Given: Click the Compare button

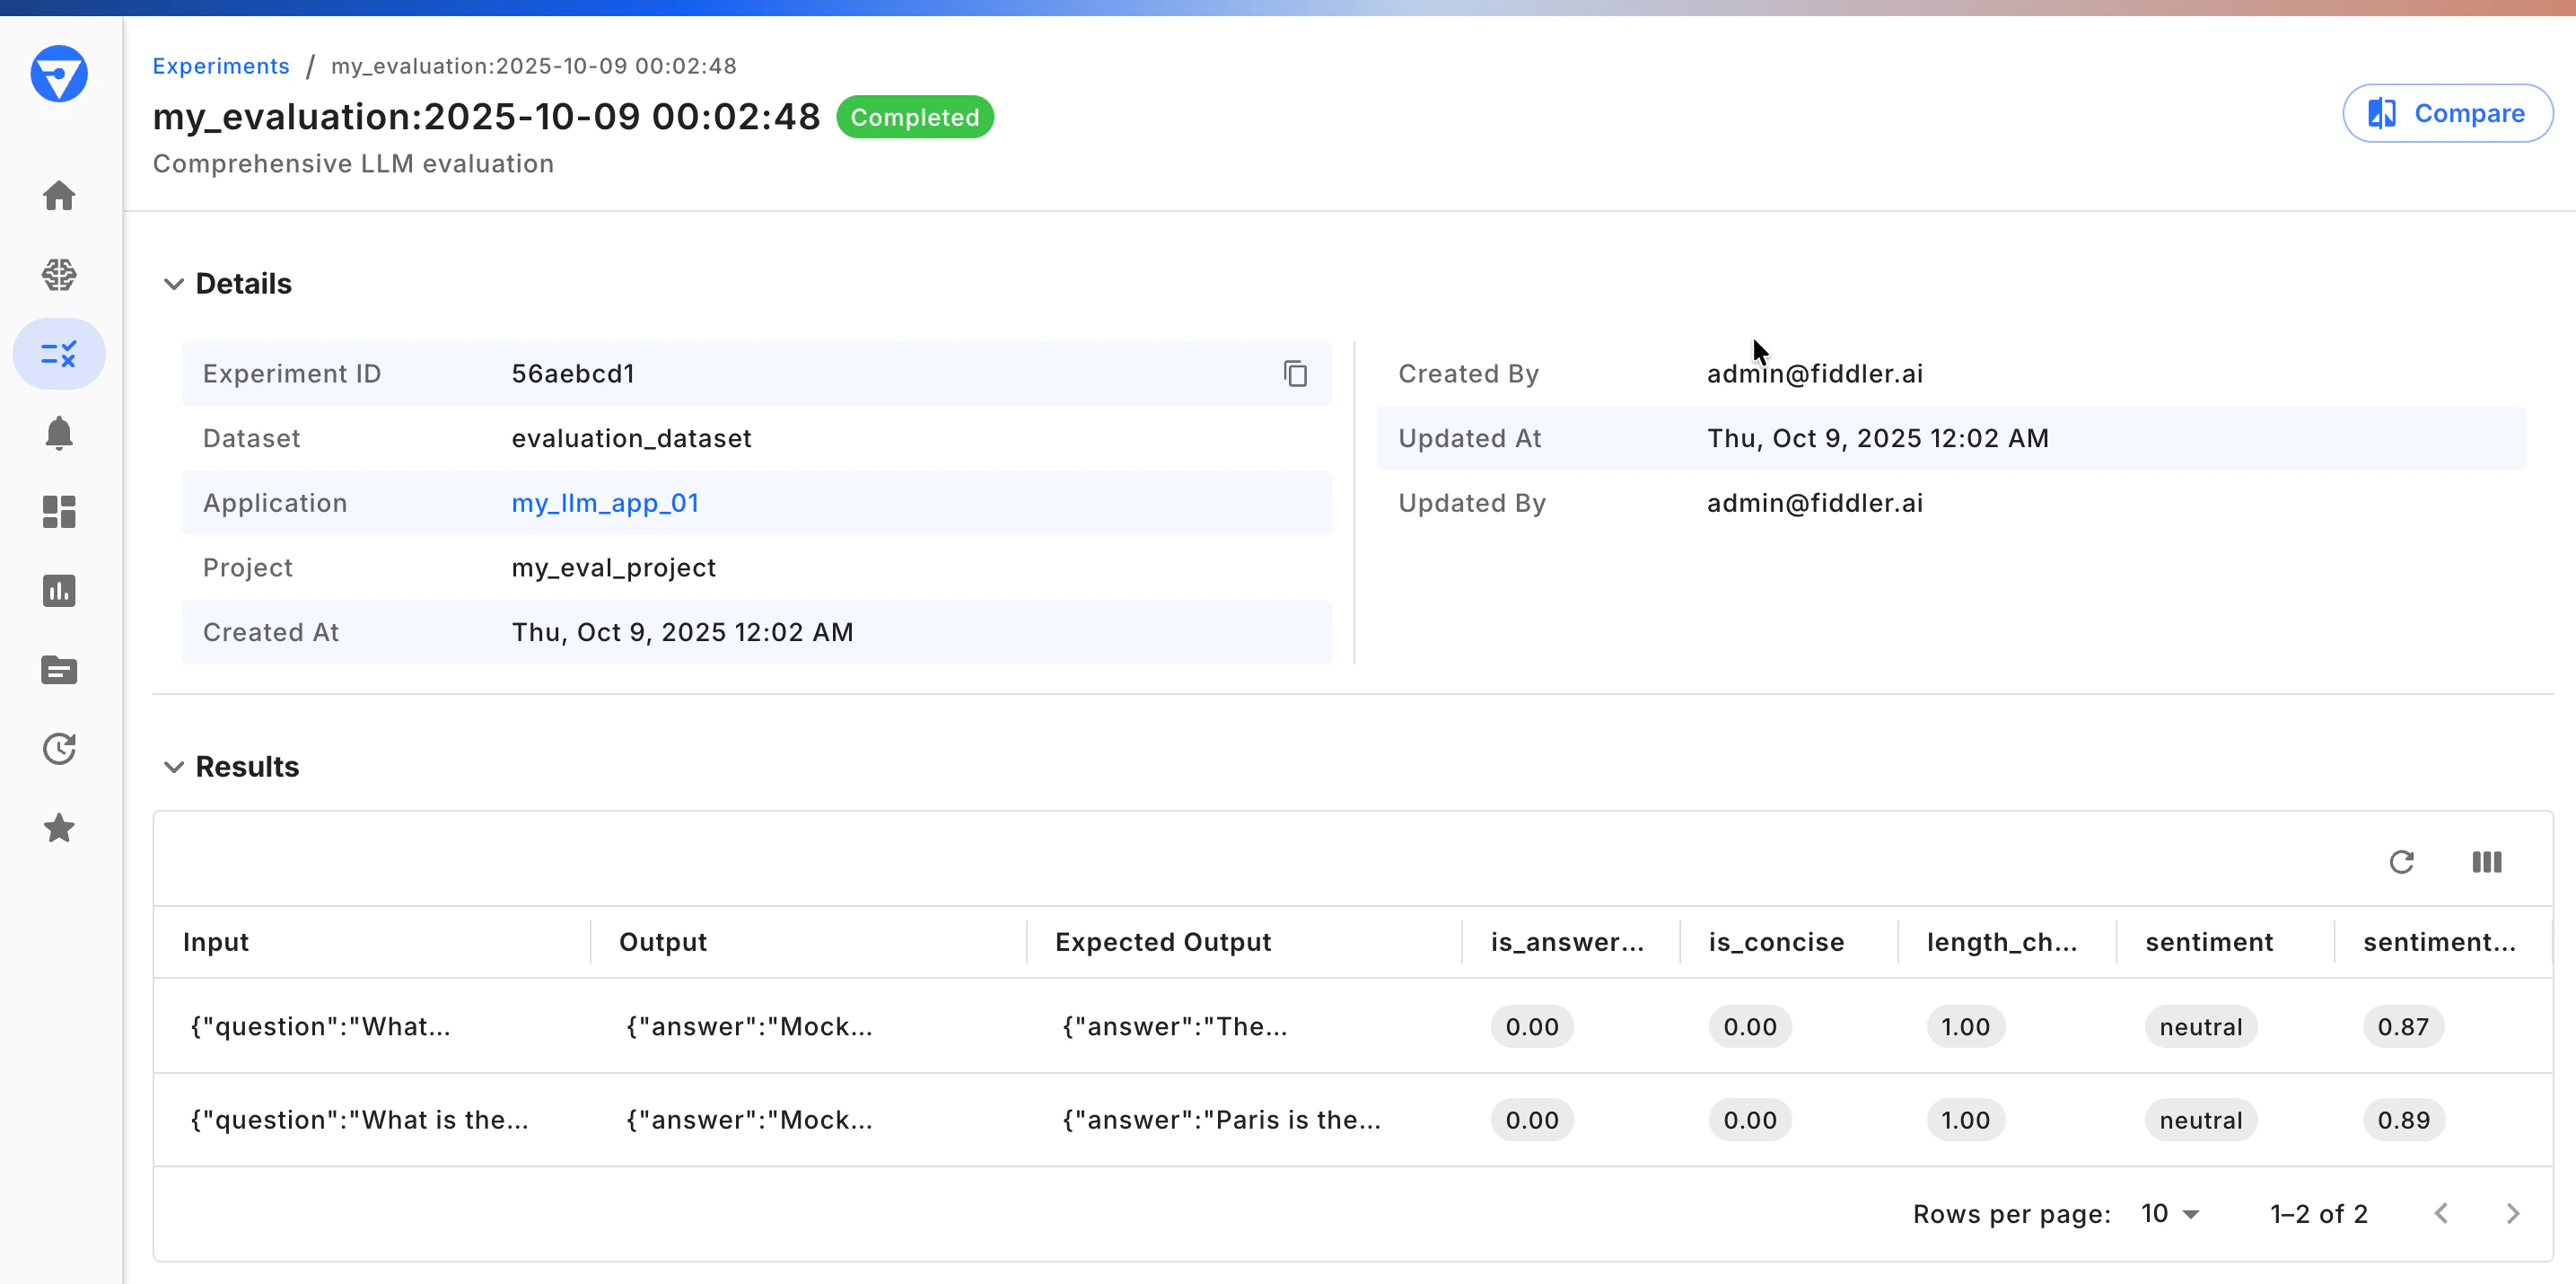Looking at the screenshot, I should [2447, 113].
